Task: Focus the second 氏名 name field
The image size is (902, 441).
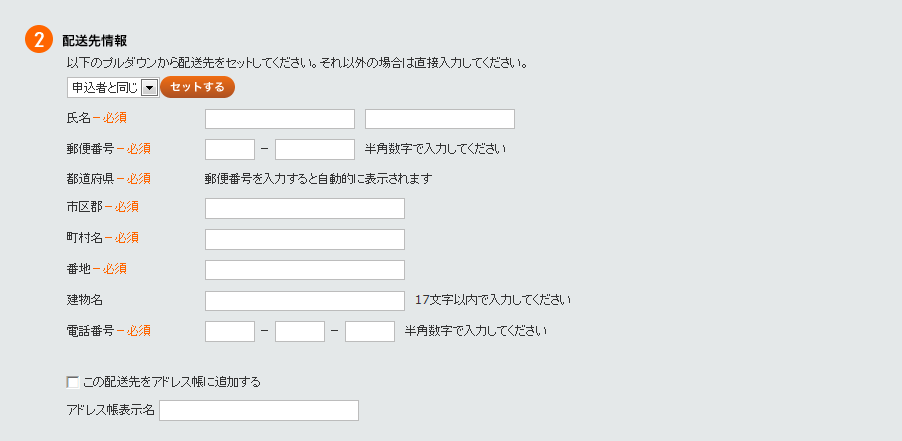Action: (x=440, y=119)
